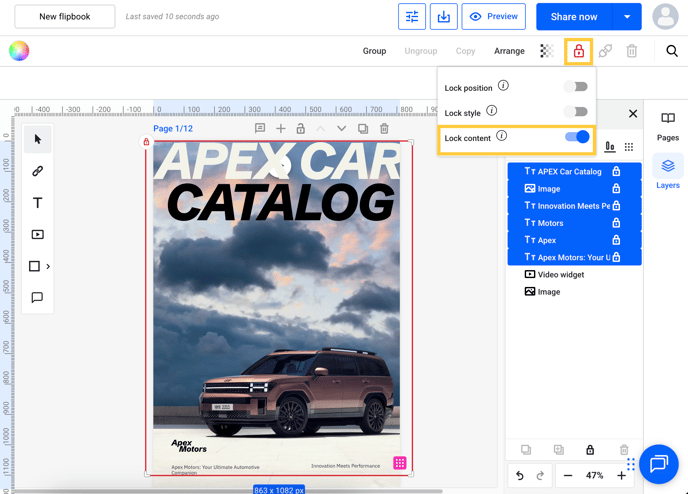688x494 pixels.
Task: Select the link tool in left toolbar
Action: click(37, 171)
